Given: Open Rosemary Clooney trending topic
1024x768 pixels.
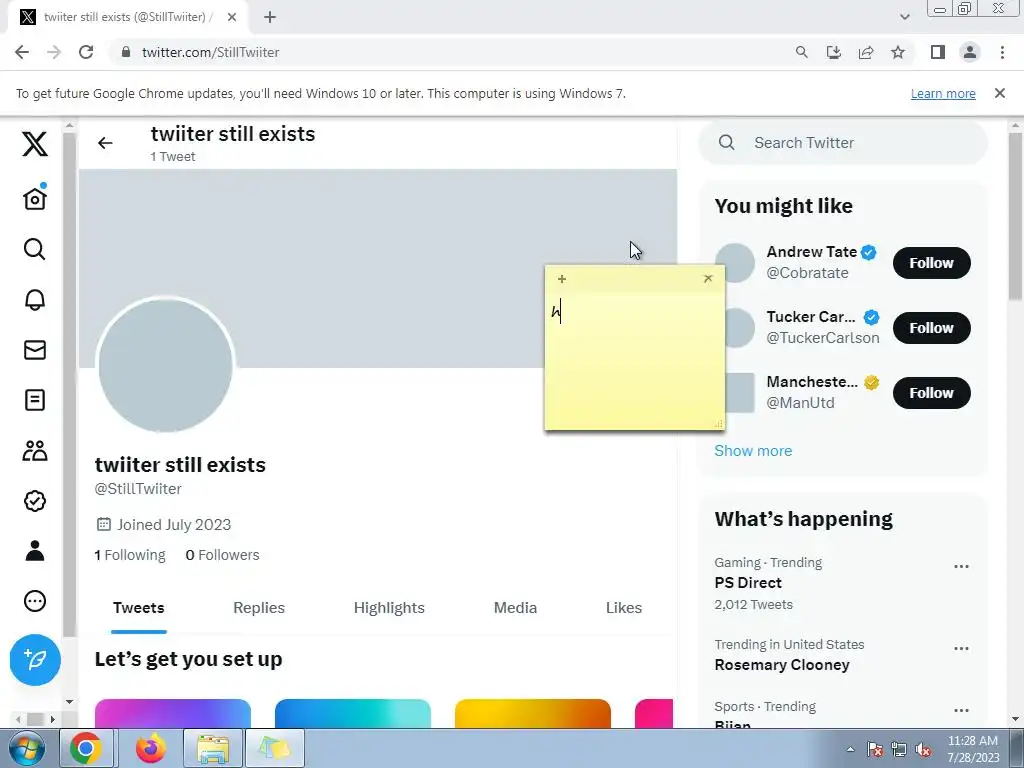Looking at the screenshot, I should (x=782, y=665).
